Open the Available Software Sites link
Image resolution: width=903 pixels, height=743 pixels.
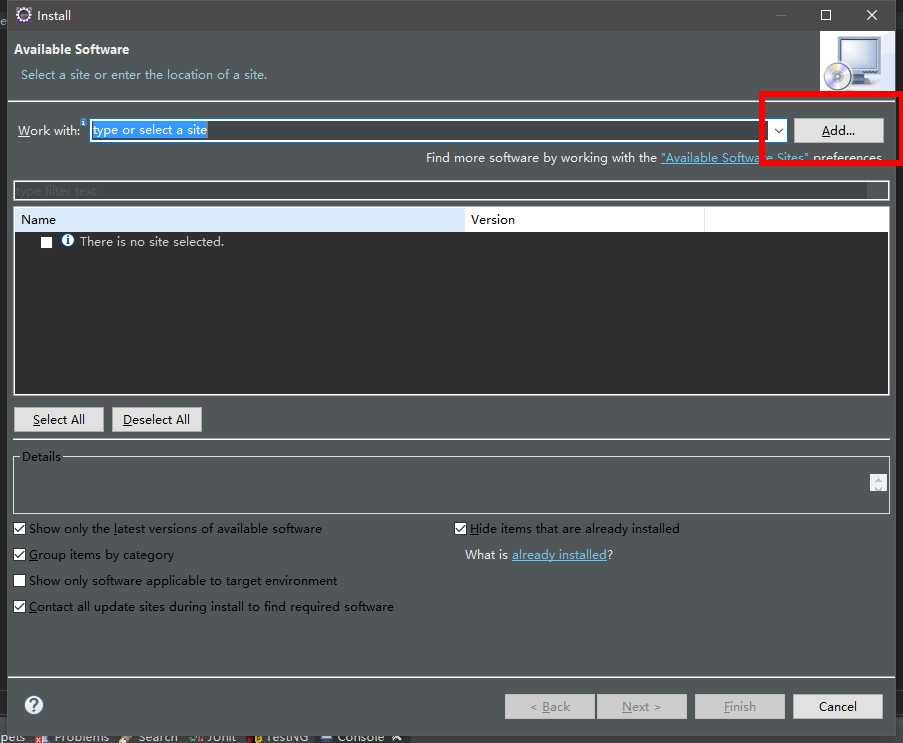(734, 158)
